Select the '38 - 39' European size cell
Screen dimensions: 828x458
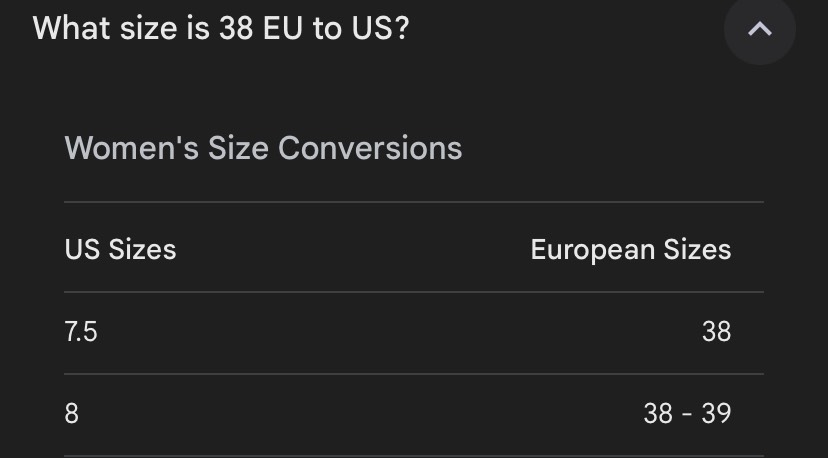point(688,414)
